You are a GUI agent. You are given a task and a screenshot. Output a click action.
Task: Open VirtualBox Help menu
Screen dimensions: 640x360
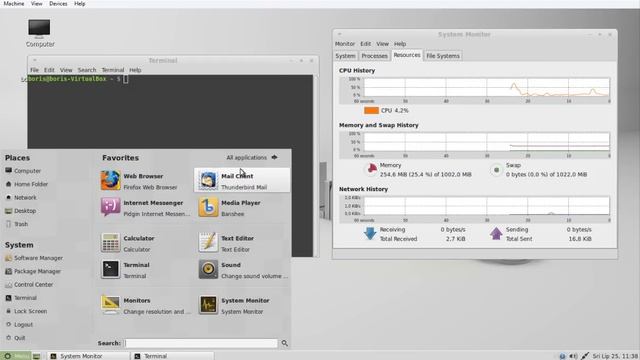click(x=80, y=4)
